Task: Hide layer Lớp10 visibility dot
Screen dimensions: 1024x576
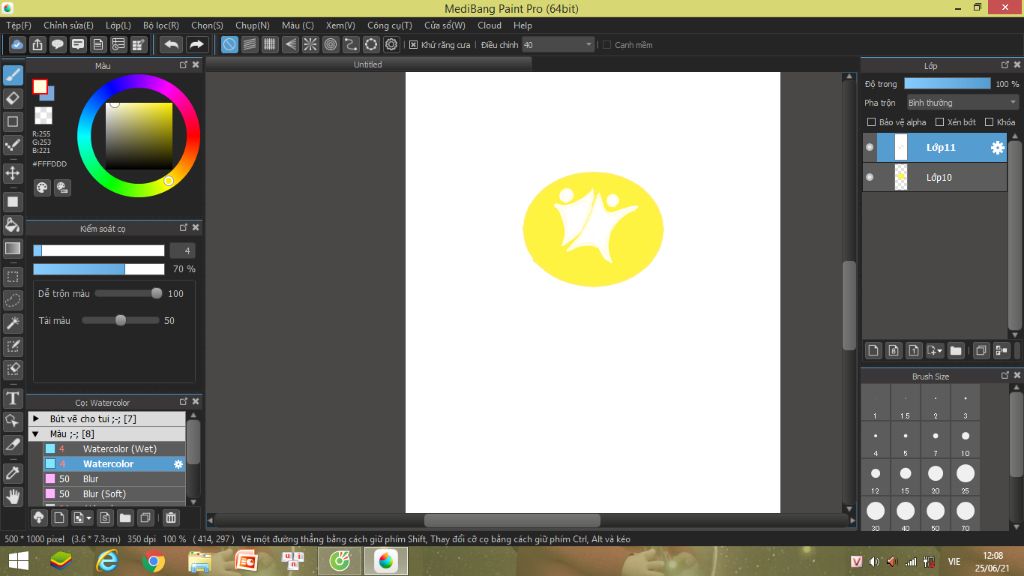Action: pos(869,177)
